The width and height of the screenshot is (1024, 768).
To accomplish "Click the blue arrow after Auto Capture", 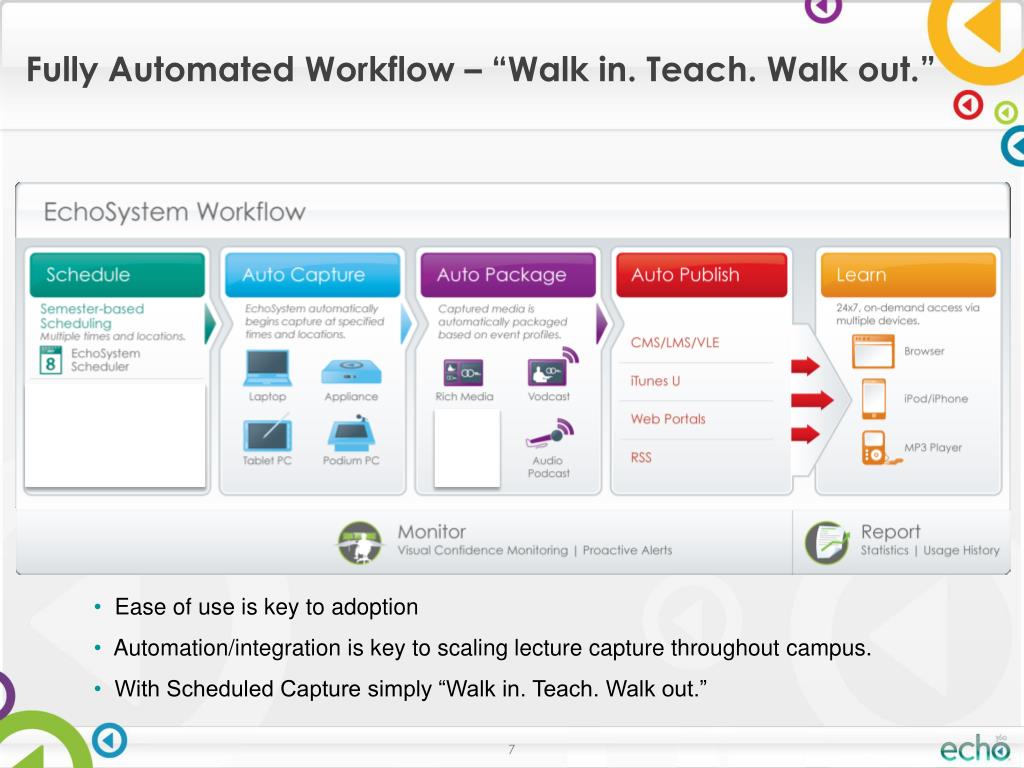I will (406, 323).
